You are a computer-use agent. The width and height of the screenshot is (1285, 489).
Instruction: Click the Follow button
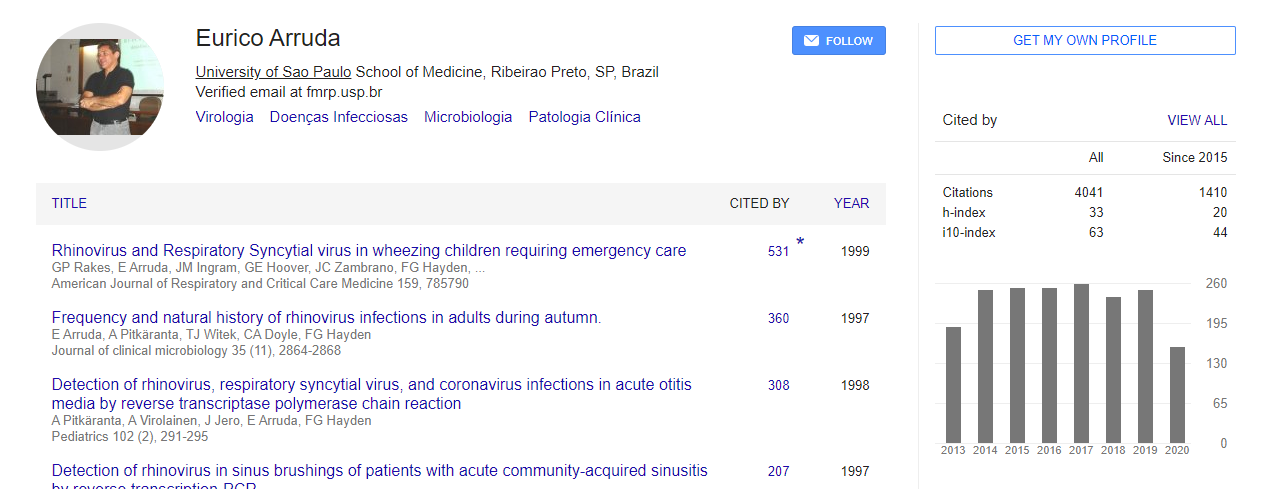coord(839,41)
